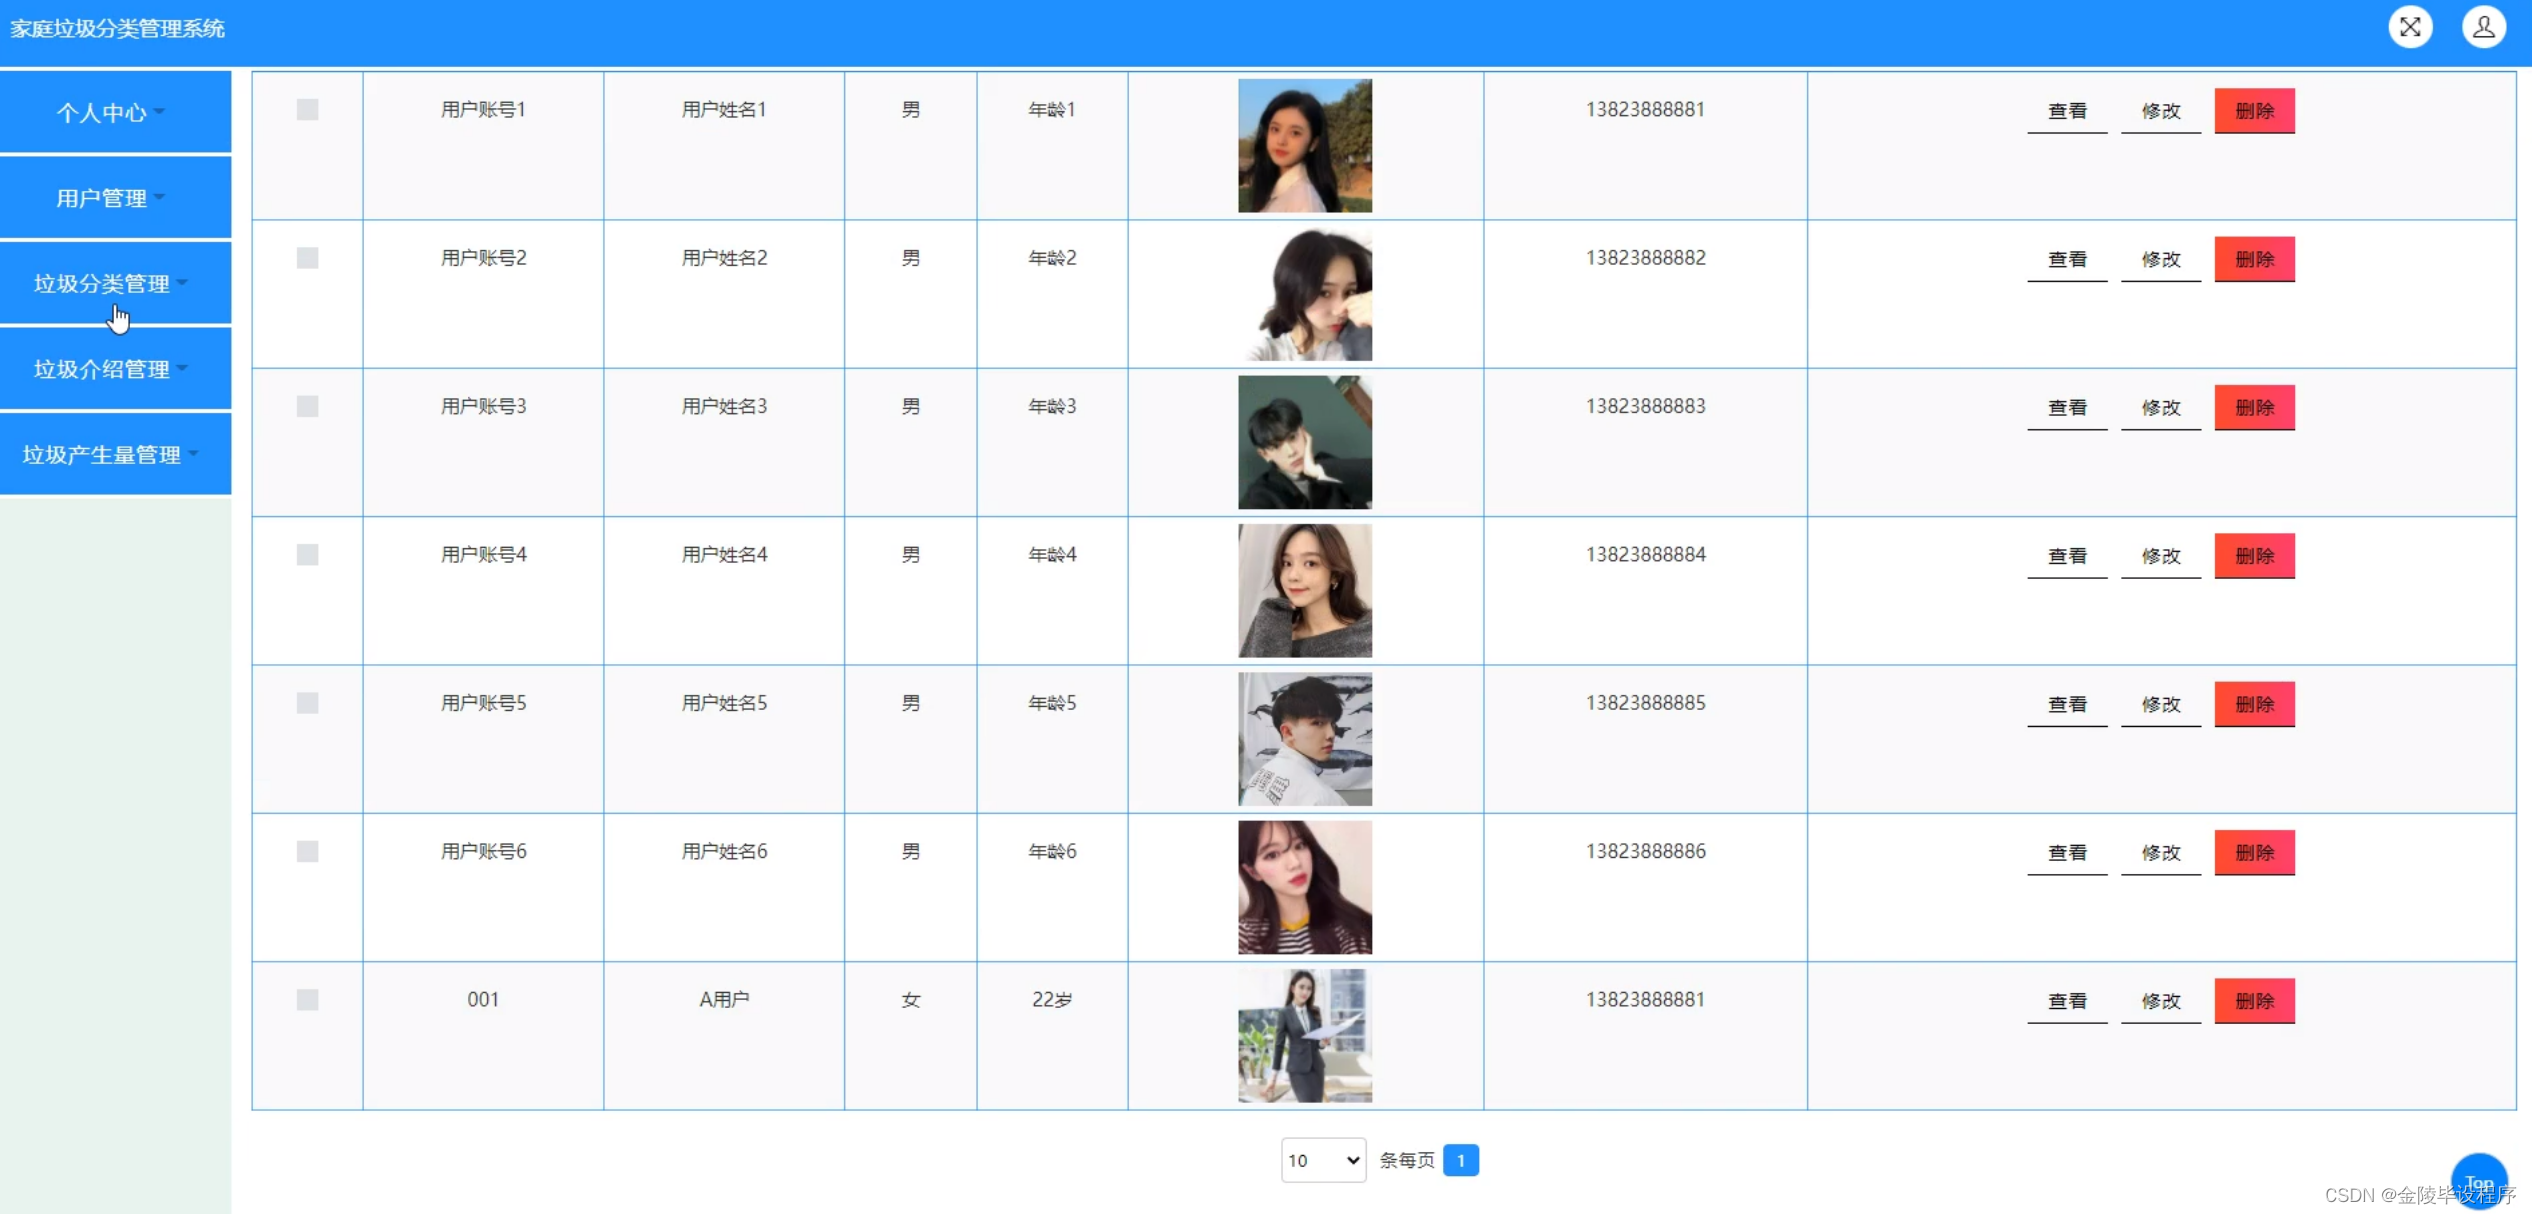This screenshot has height=1214, width=2532.
Task: Tick the checkbox for user 001
Action: point(307,1000)
